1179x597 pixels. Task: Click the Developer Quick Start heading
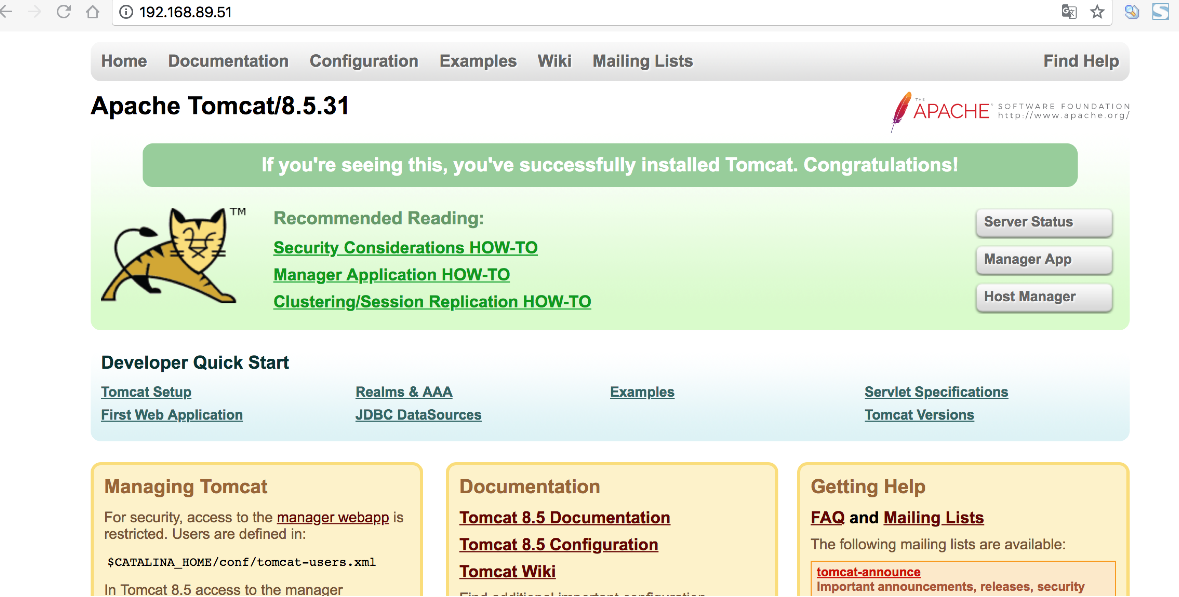[195, 362]
